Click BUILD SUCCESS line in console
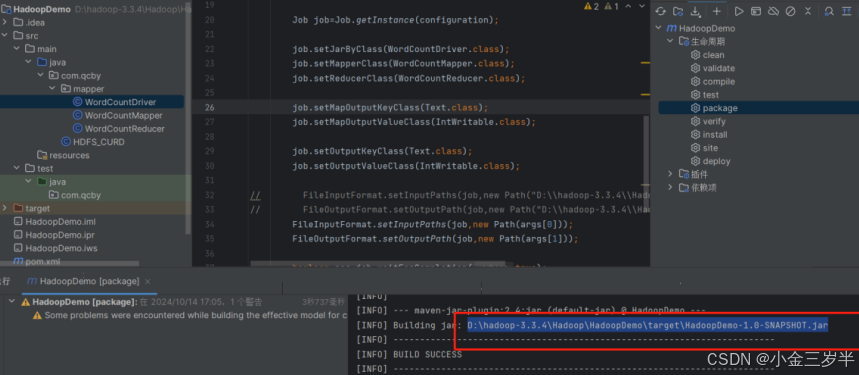The width and height of the screenshot is (859, 375). tap(427, 354)
